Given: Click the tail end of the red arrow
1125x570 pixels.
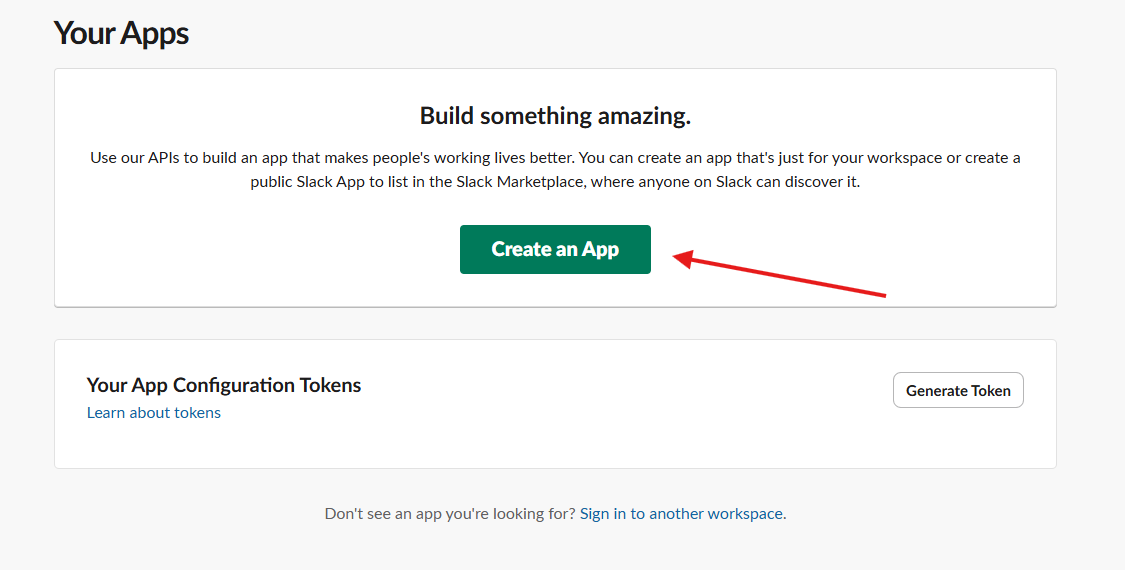Looking at the screenshot, I should tap(883, 295).
